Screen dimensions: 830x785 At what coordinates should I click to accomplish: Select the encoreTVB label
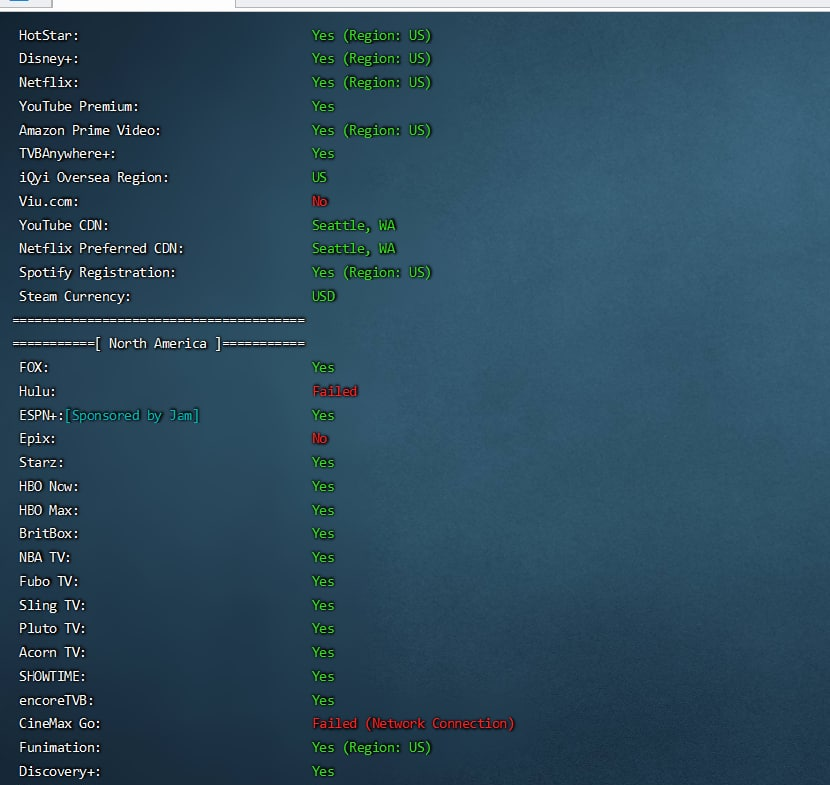click(x=56, y=700)
